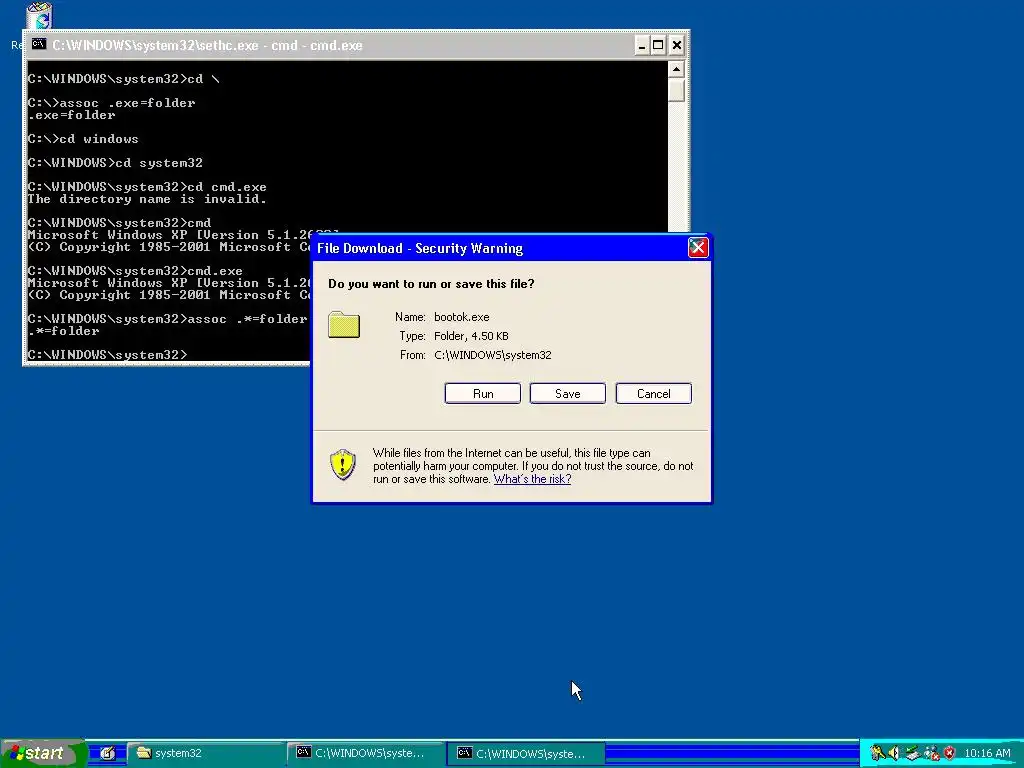Image resolution: width=1024 pixels, height=768 pixels.
Task: Cancel the file download dialog
Action: point(654,394)
